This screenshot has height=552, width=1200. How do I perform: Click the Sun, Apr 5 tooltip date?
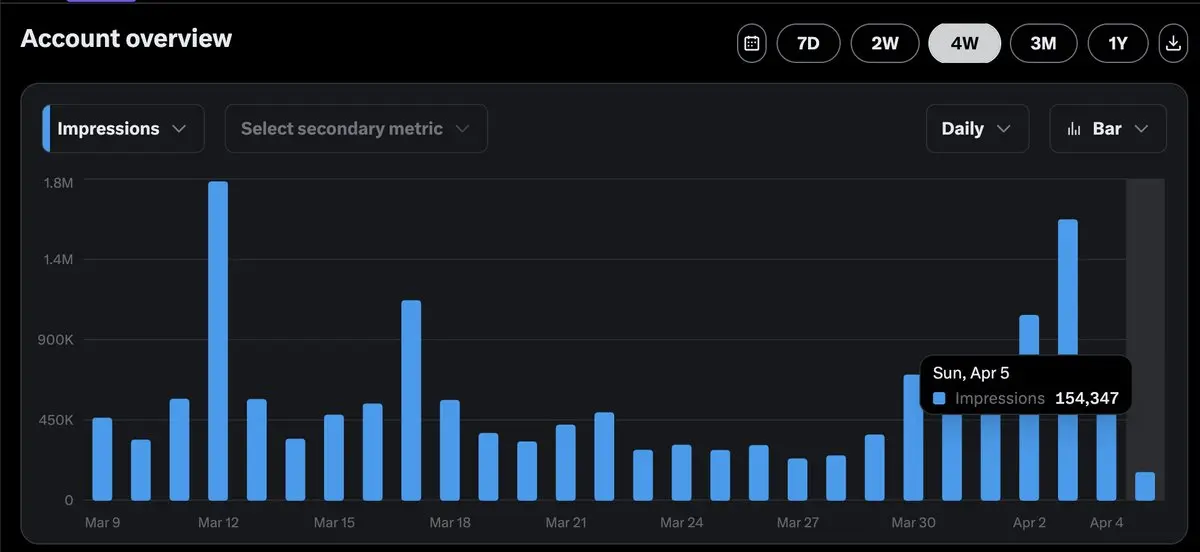tap(971, 373)
